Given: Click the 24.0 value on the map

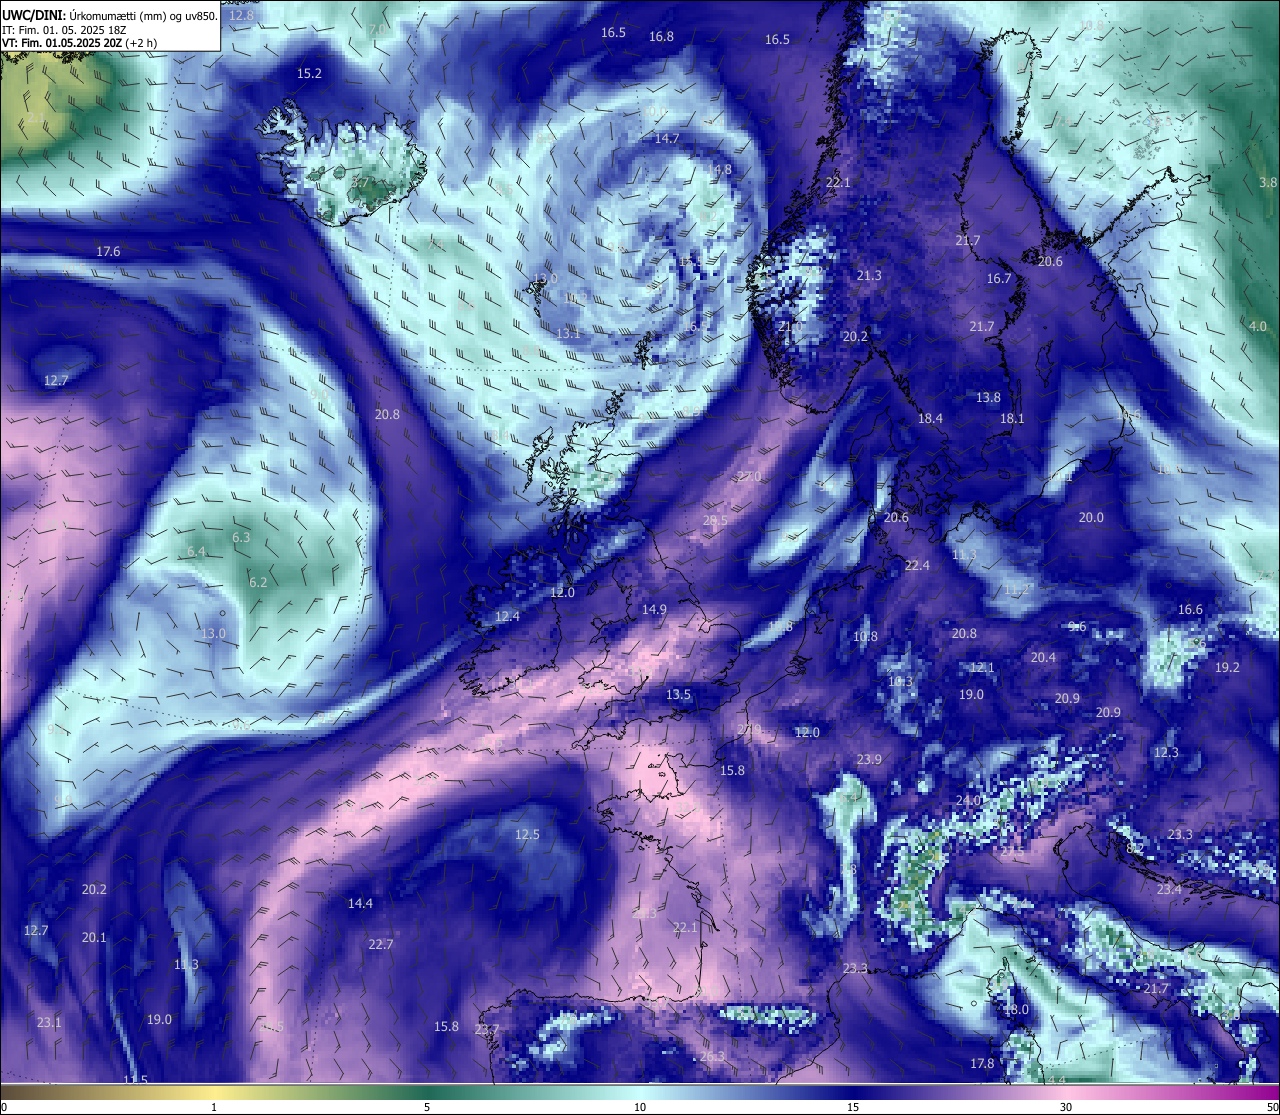Looking at the screenshot, I should (x=968, y=802).
